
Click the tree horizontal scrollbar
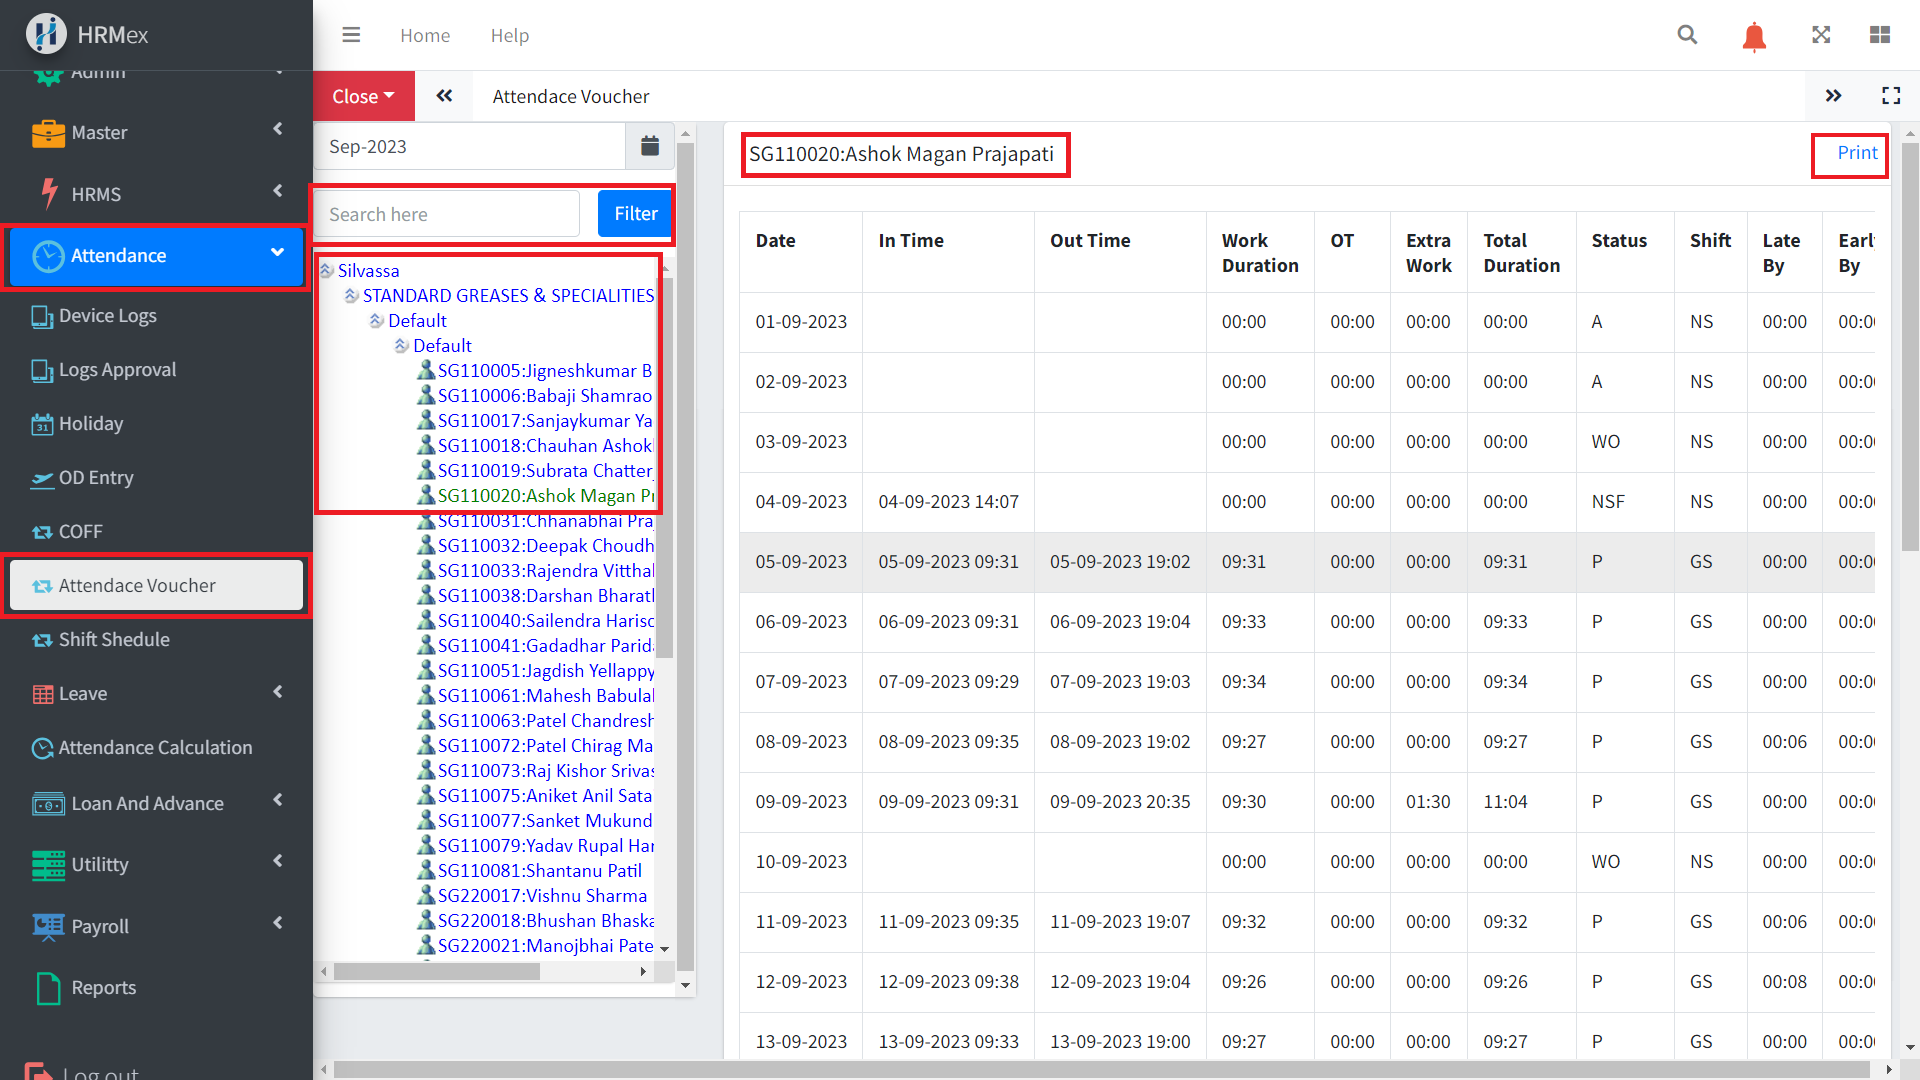(437, 972)
